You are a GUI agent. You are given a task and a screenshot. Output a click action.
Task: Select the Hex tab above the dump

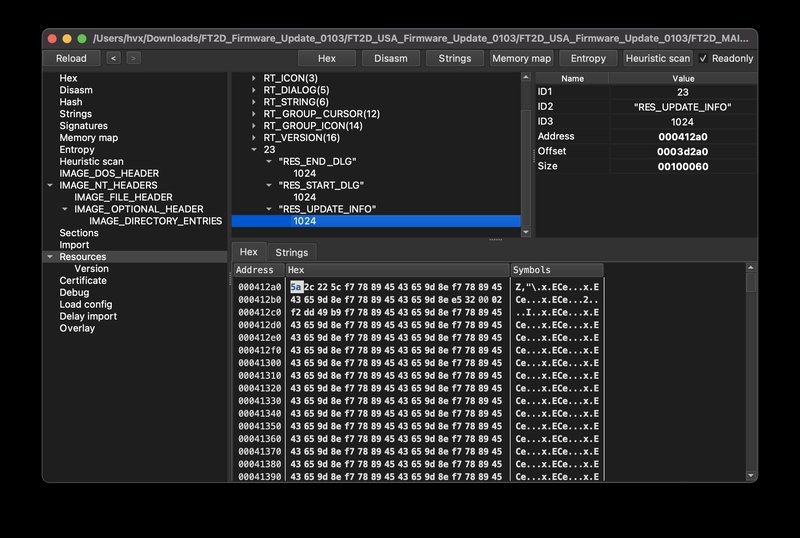(x=249, y=253)
